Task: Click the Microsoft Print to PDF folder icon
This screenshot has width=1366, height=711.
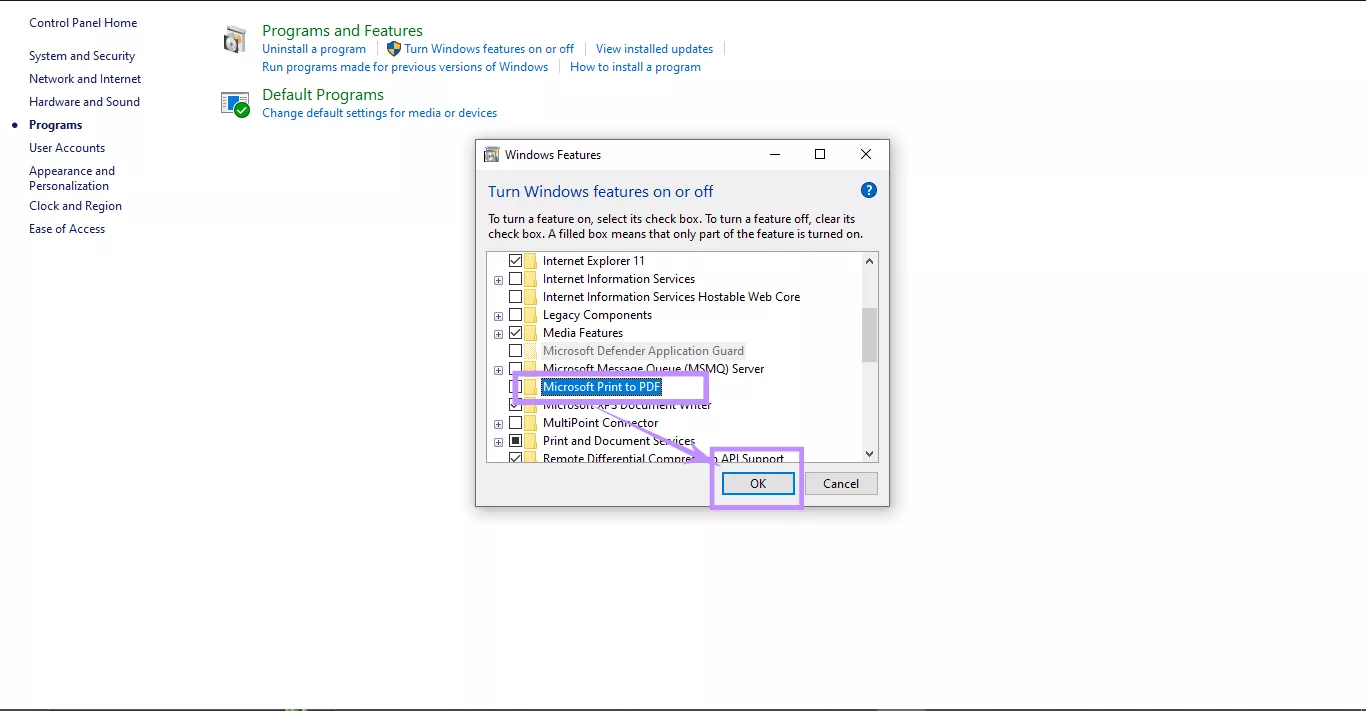Action: coord(531,387)
